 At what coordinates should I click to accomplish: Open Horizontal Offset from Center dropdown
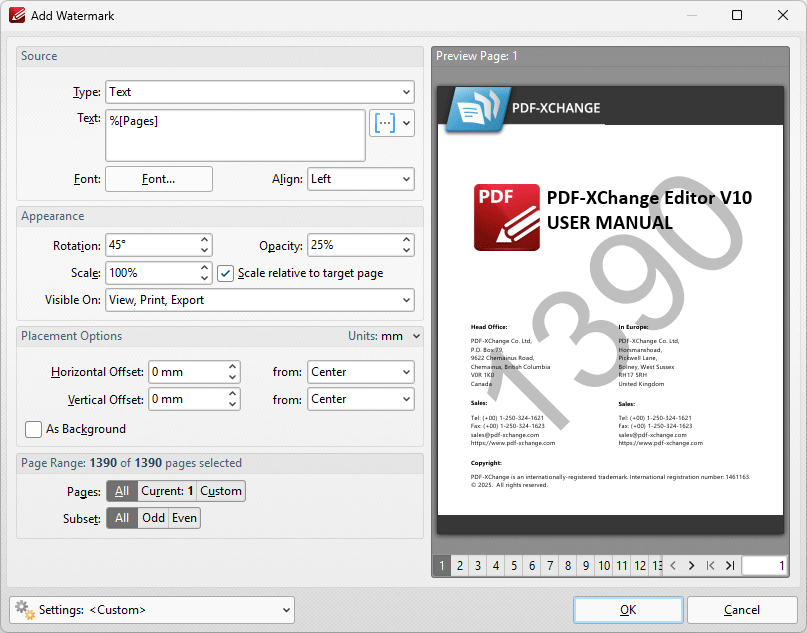[x=361, y=372]
